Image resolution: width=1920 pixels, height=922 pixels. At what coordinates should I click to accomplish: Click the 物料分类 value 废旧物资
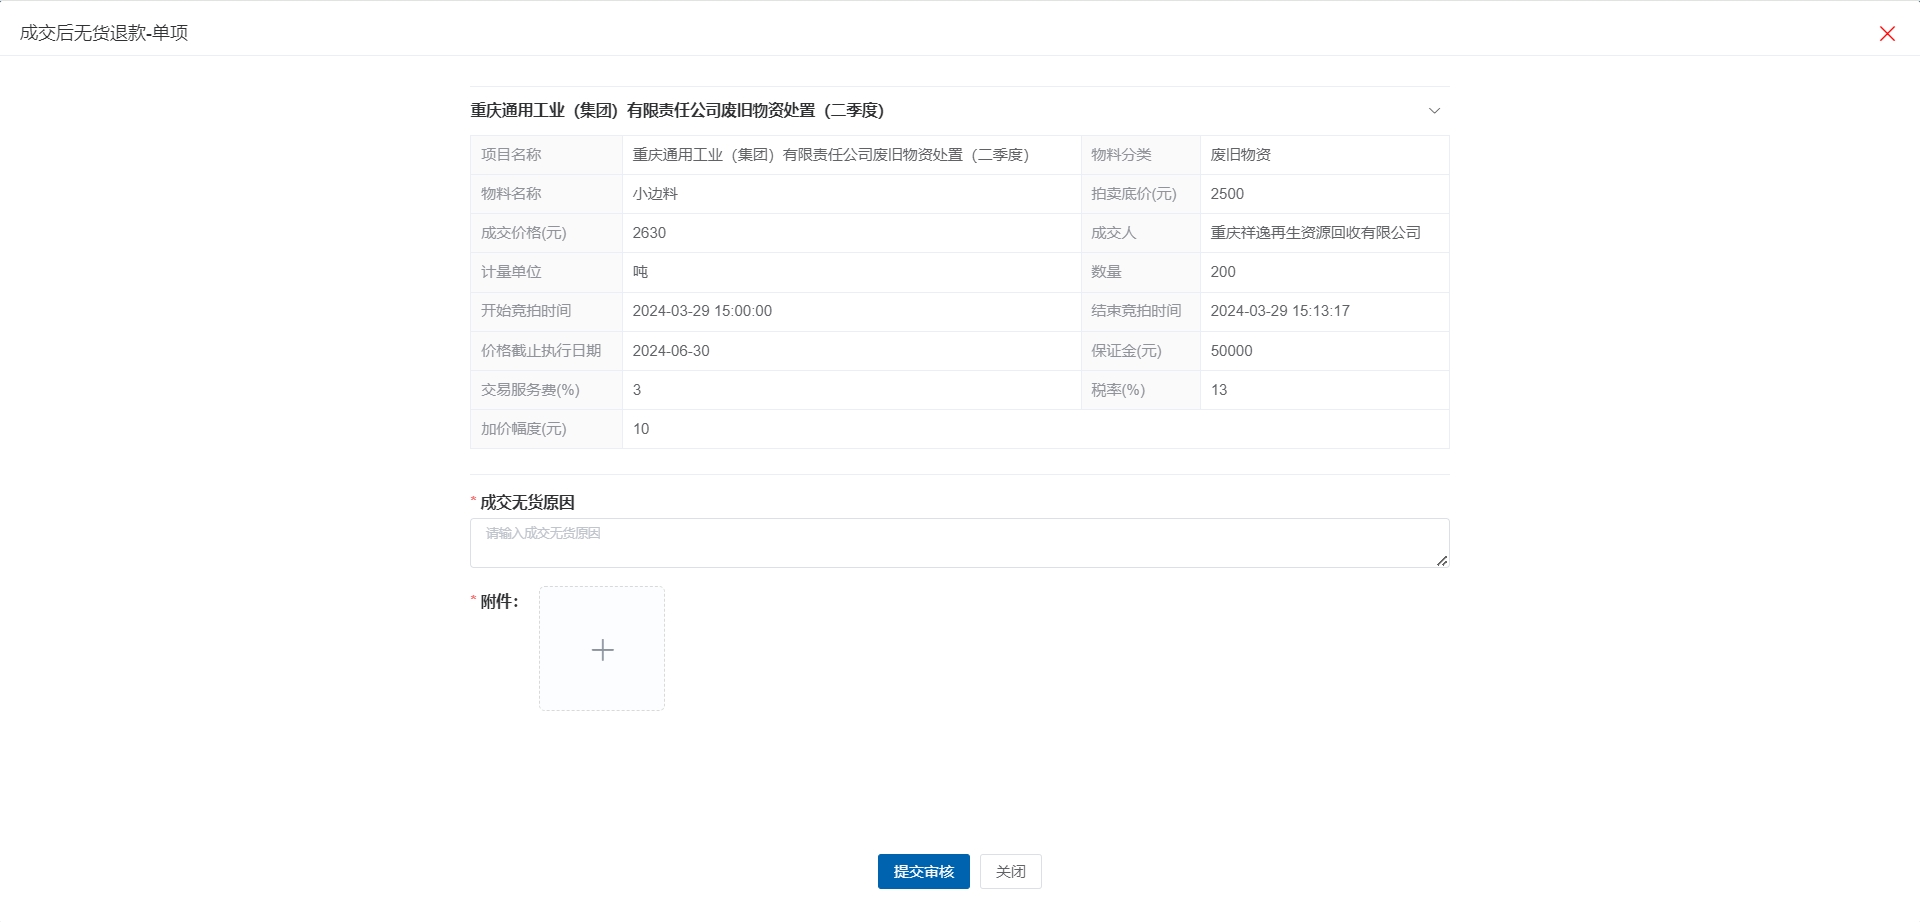pos(1240,155)
